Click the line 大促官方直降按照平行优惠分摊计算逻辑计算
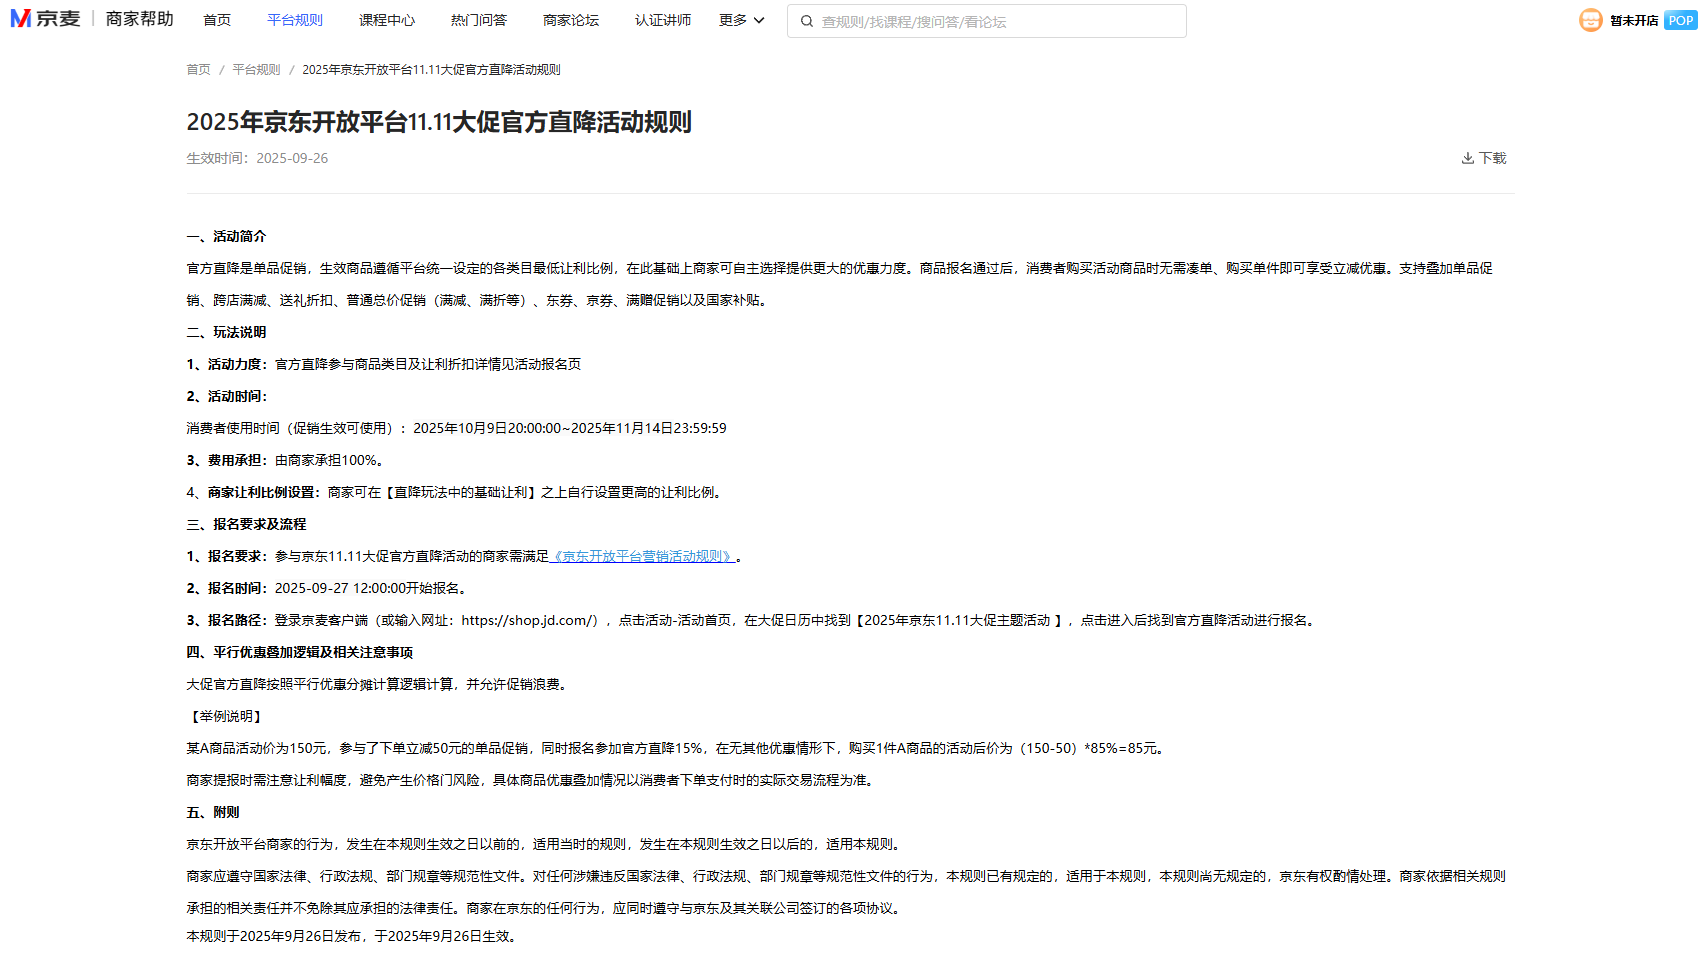1708x957 pixels. [x=380, y=684]
